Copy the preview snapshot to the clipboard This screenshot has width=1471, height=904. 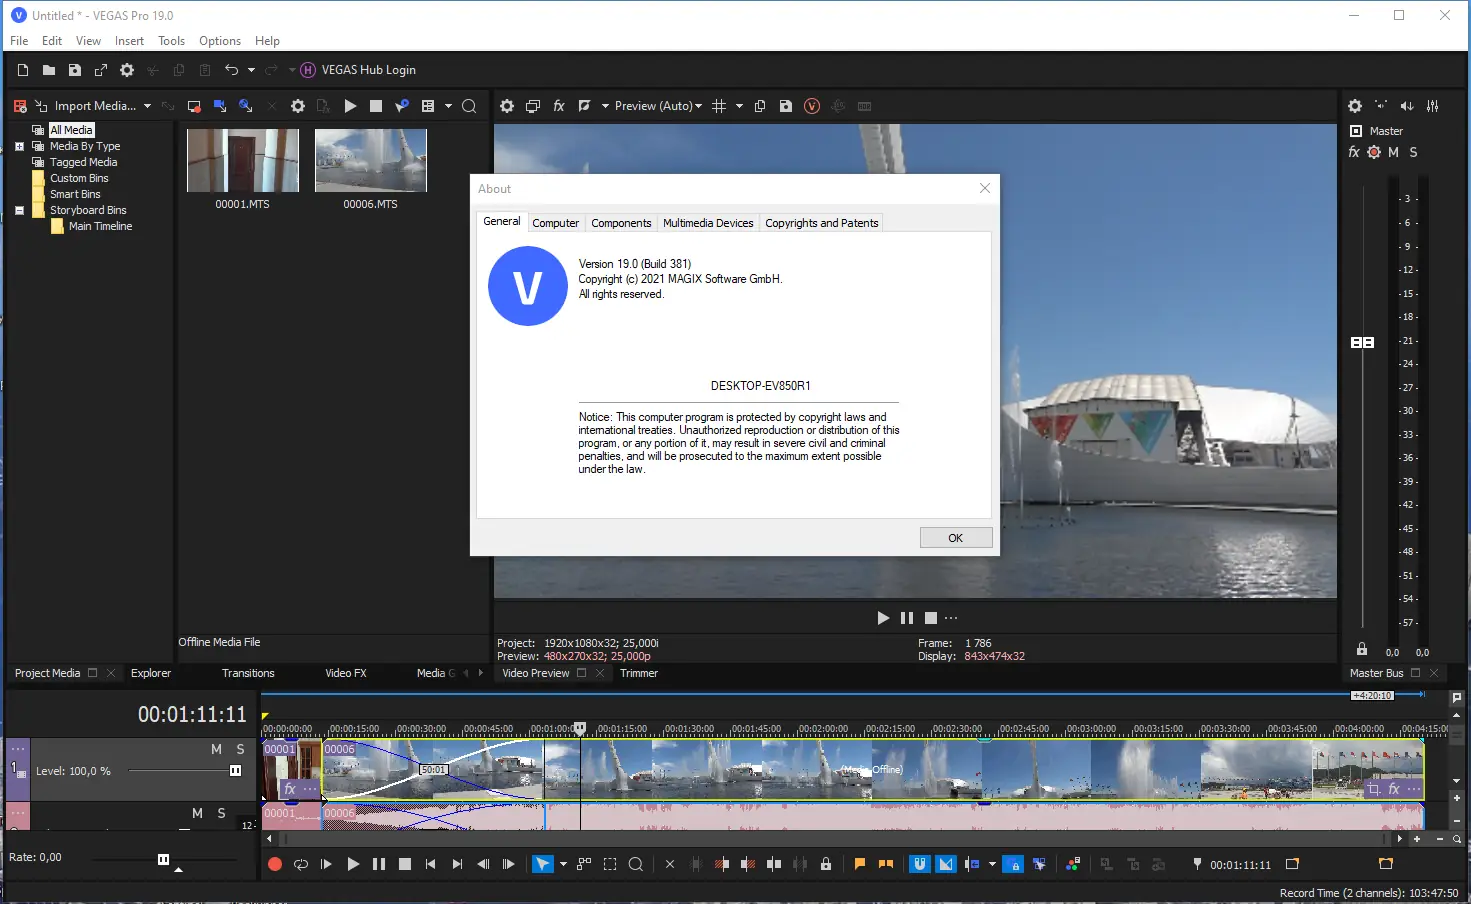point(760,106)
